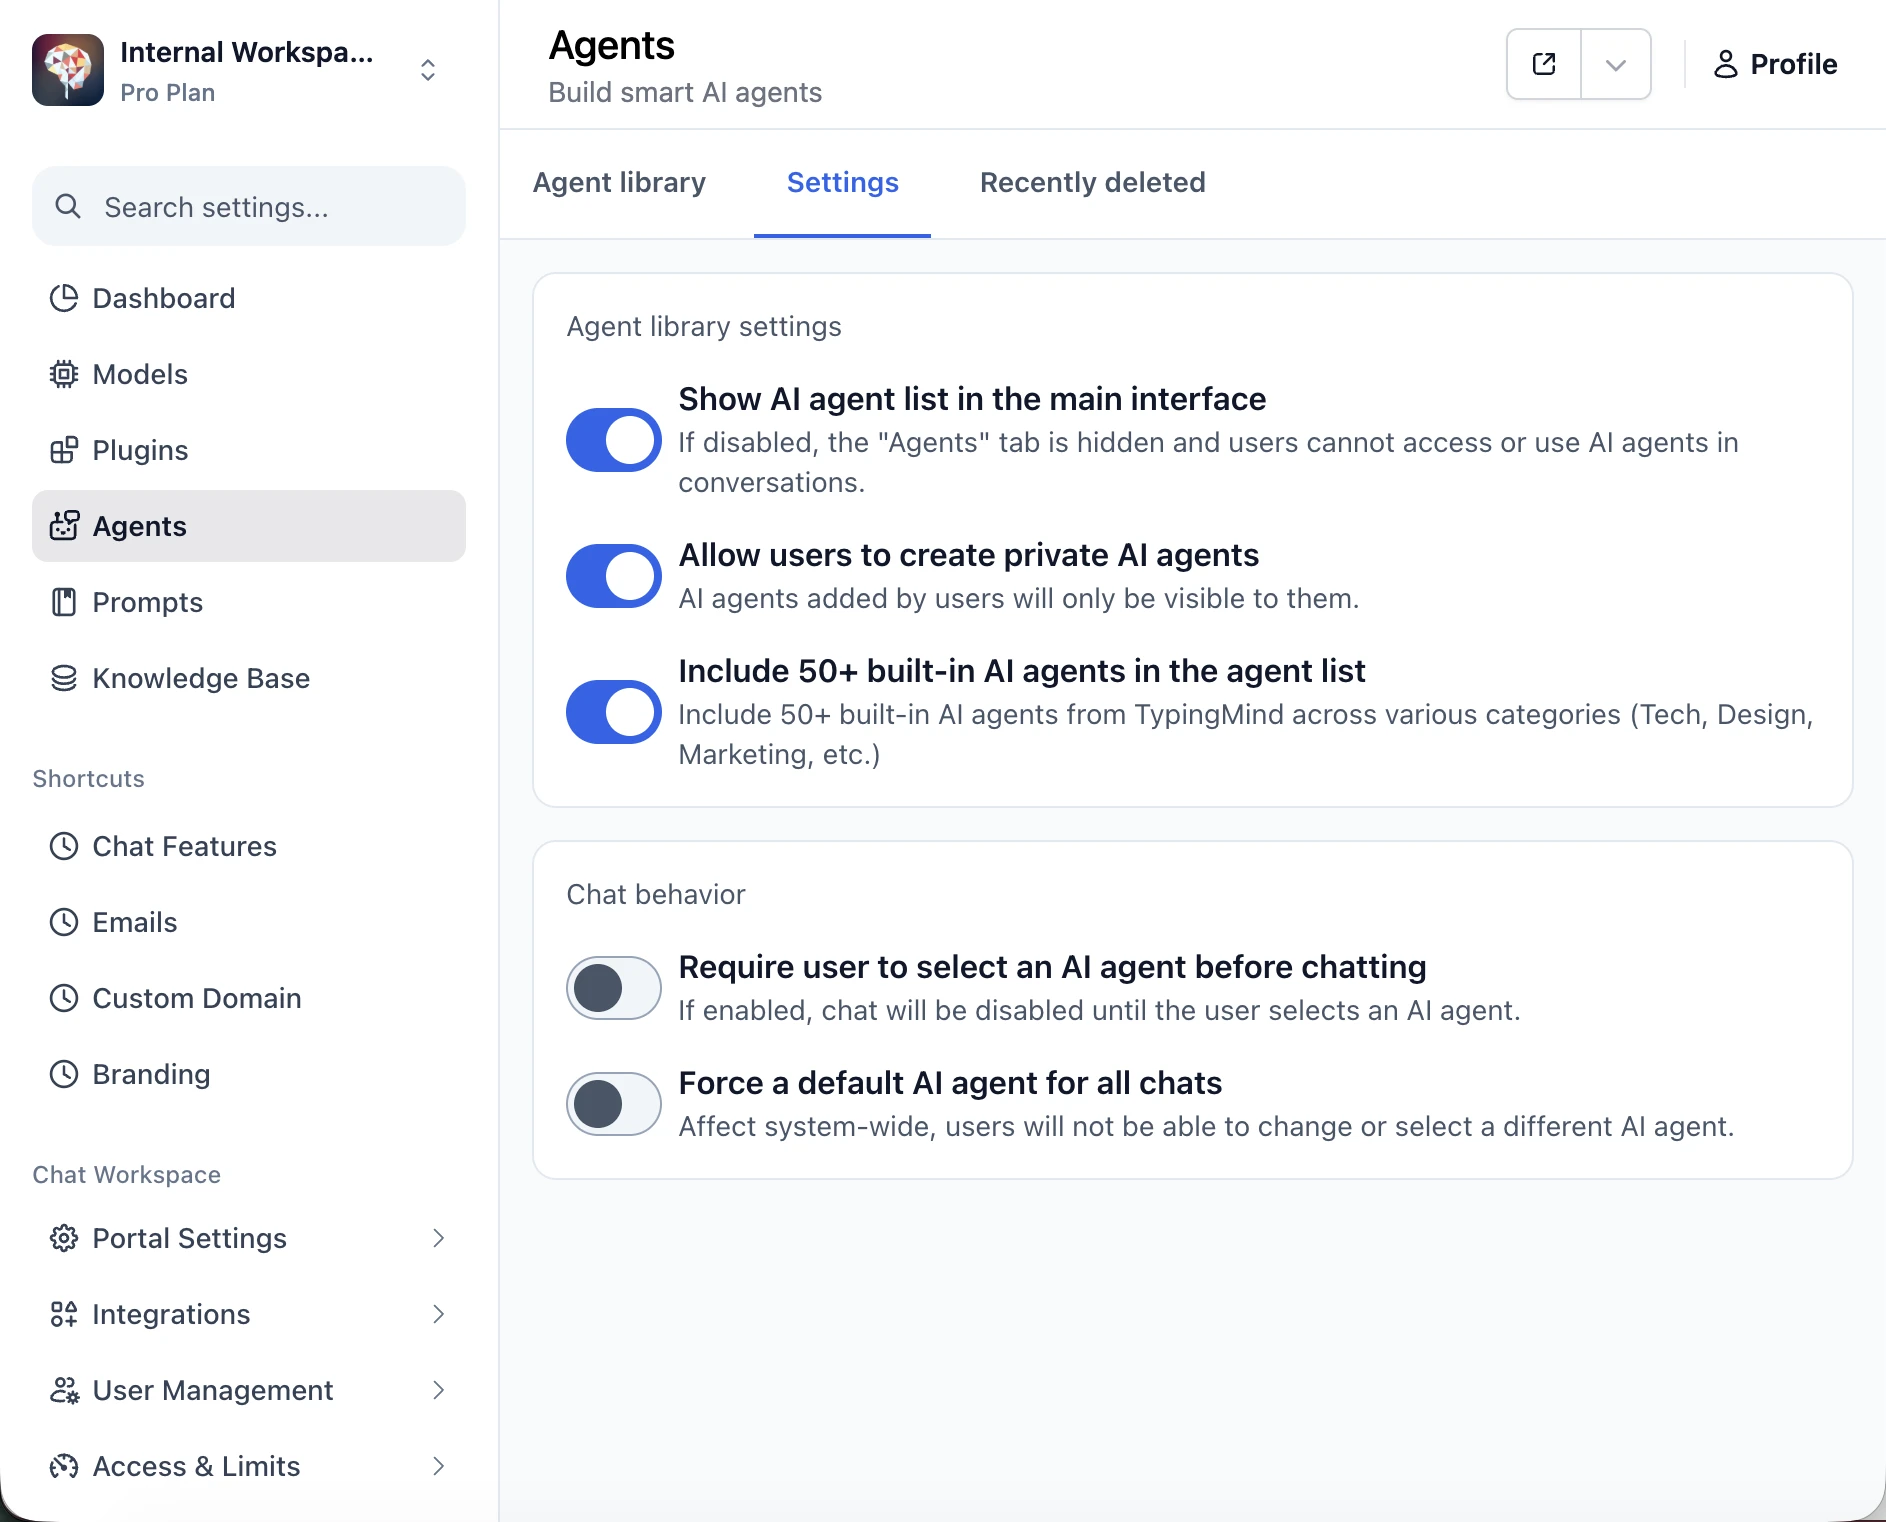The width and height of the screenshot is (1886, 1522).
Task: Click "Agent library settings" section title
Action: [x=704, y=326]
